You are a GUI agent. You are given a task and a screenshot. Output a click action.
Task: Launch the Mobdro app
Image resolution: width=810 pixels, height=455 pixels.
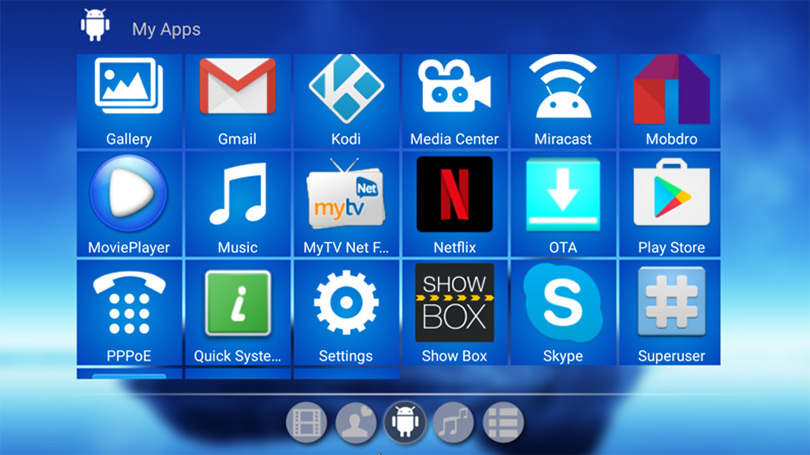pos(671,100)
